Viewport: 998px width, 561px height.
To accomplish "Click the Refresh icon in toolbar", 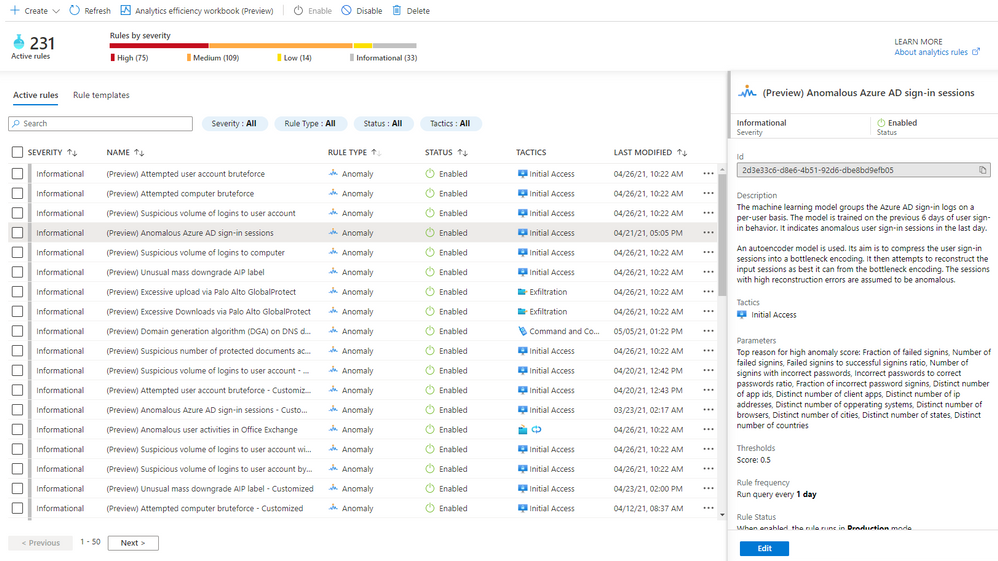I will coord(75,11).
